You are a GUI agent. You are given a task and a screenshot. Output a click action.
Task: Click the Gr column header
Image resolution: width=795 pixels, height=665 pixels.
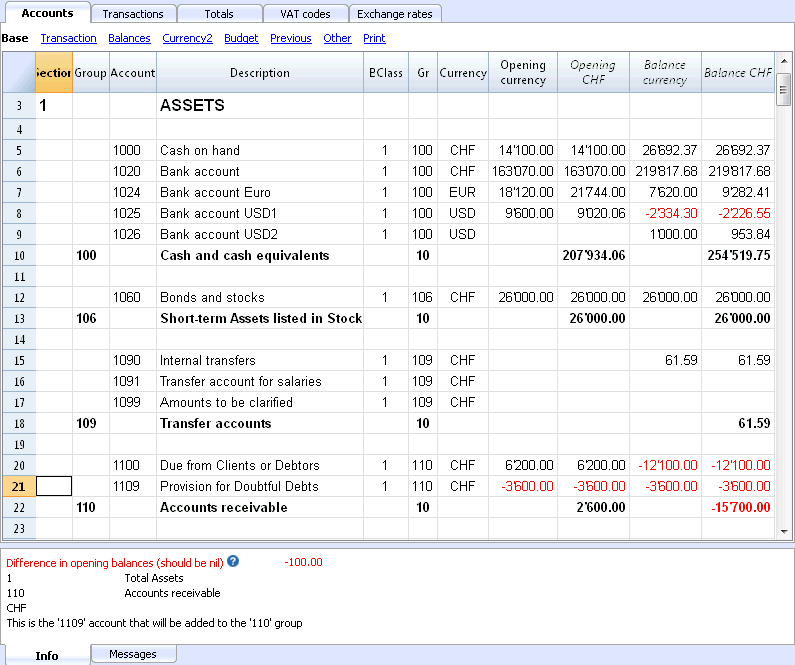point(423,72)
